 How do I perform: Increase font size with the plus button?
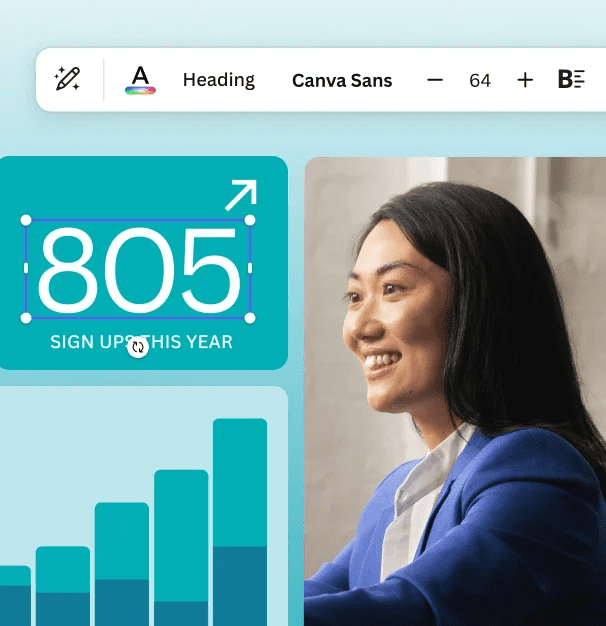(x=525, y=80)
